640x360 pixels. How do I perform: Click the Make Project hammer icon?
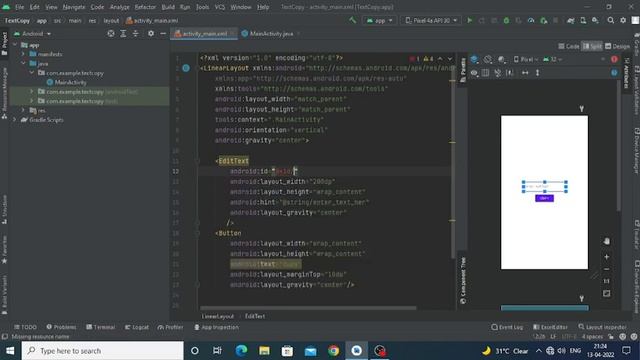pos(352,20)
